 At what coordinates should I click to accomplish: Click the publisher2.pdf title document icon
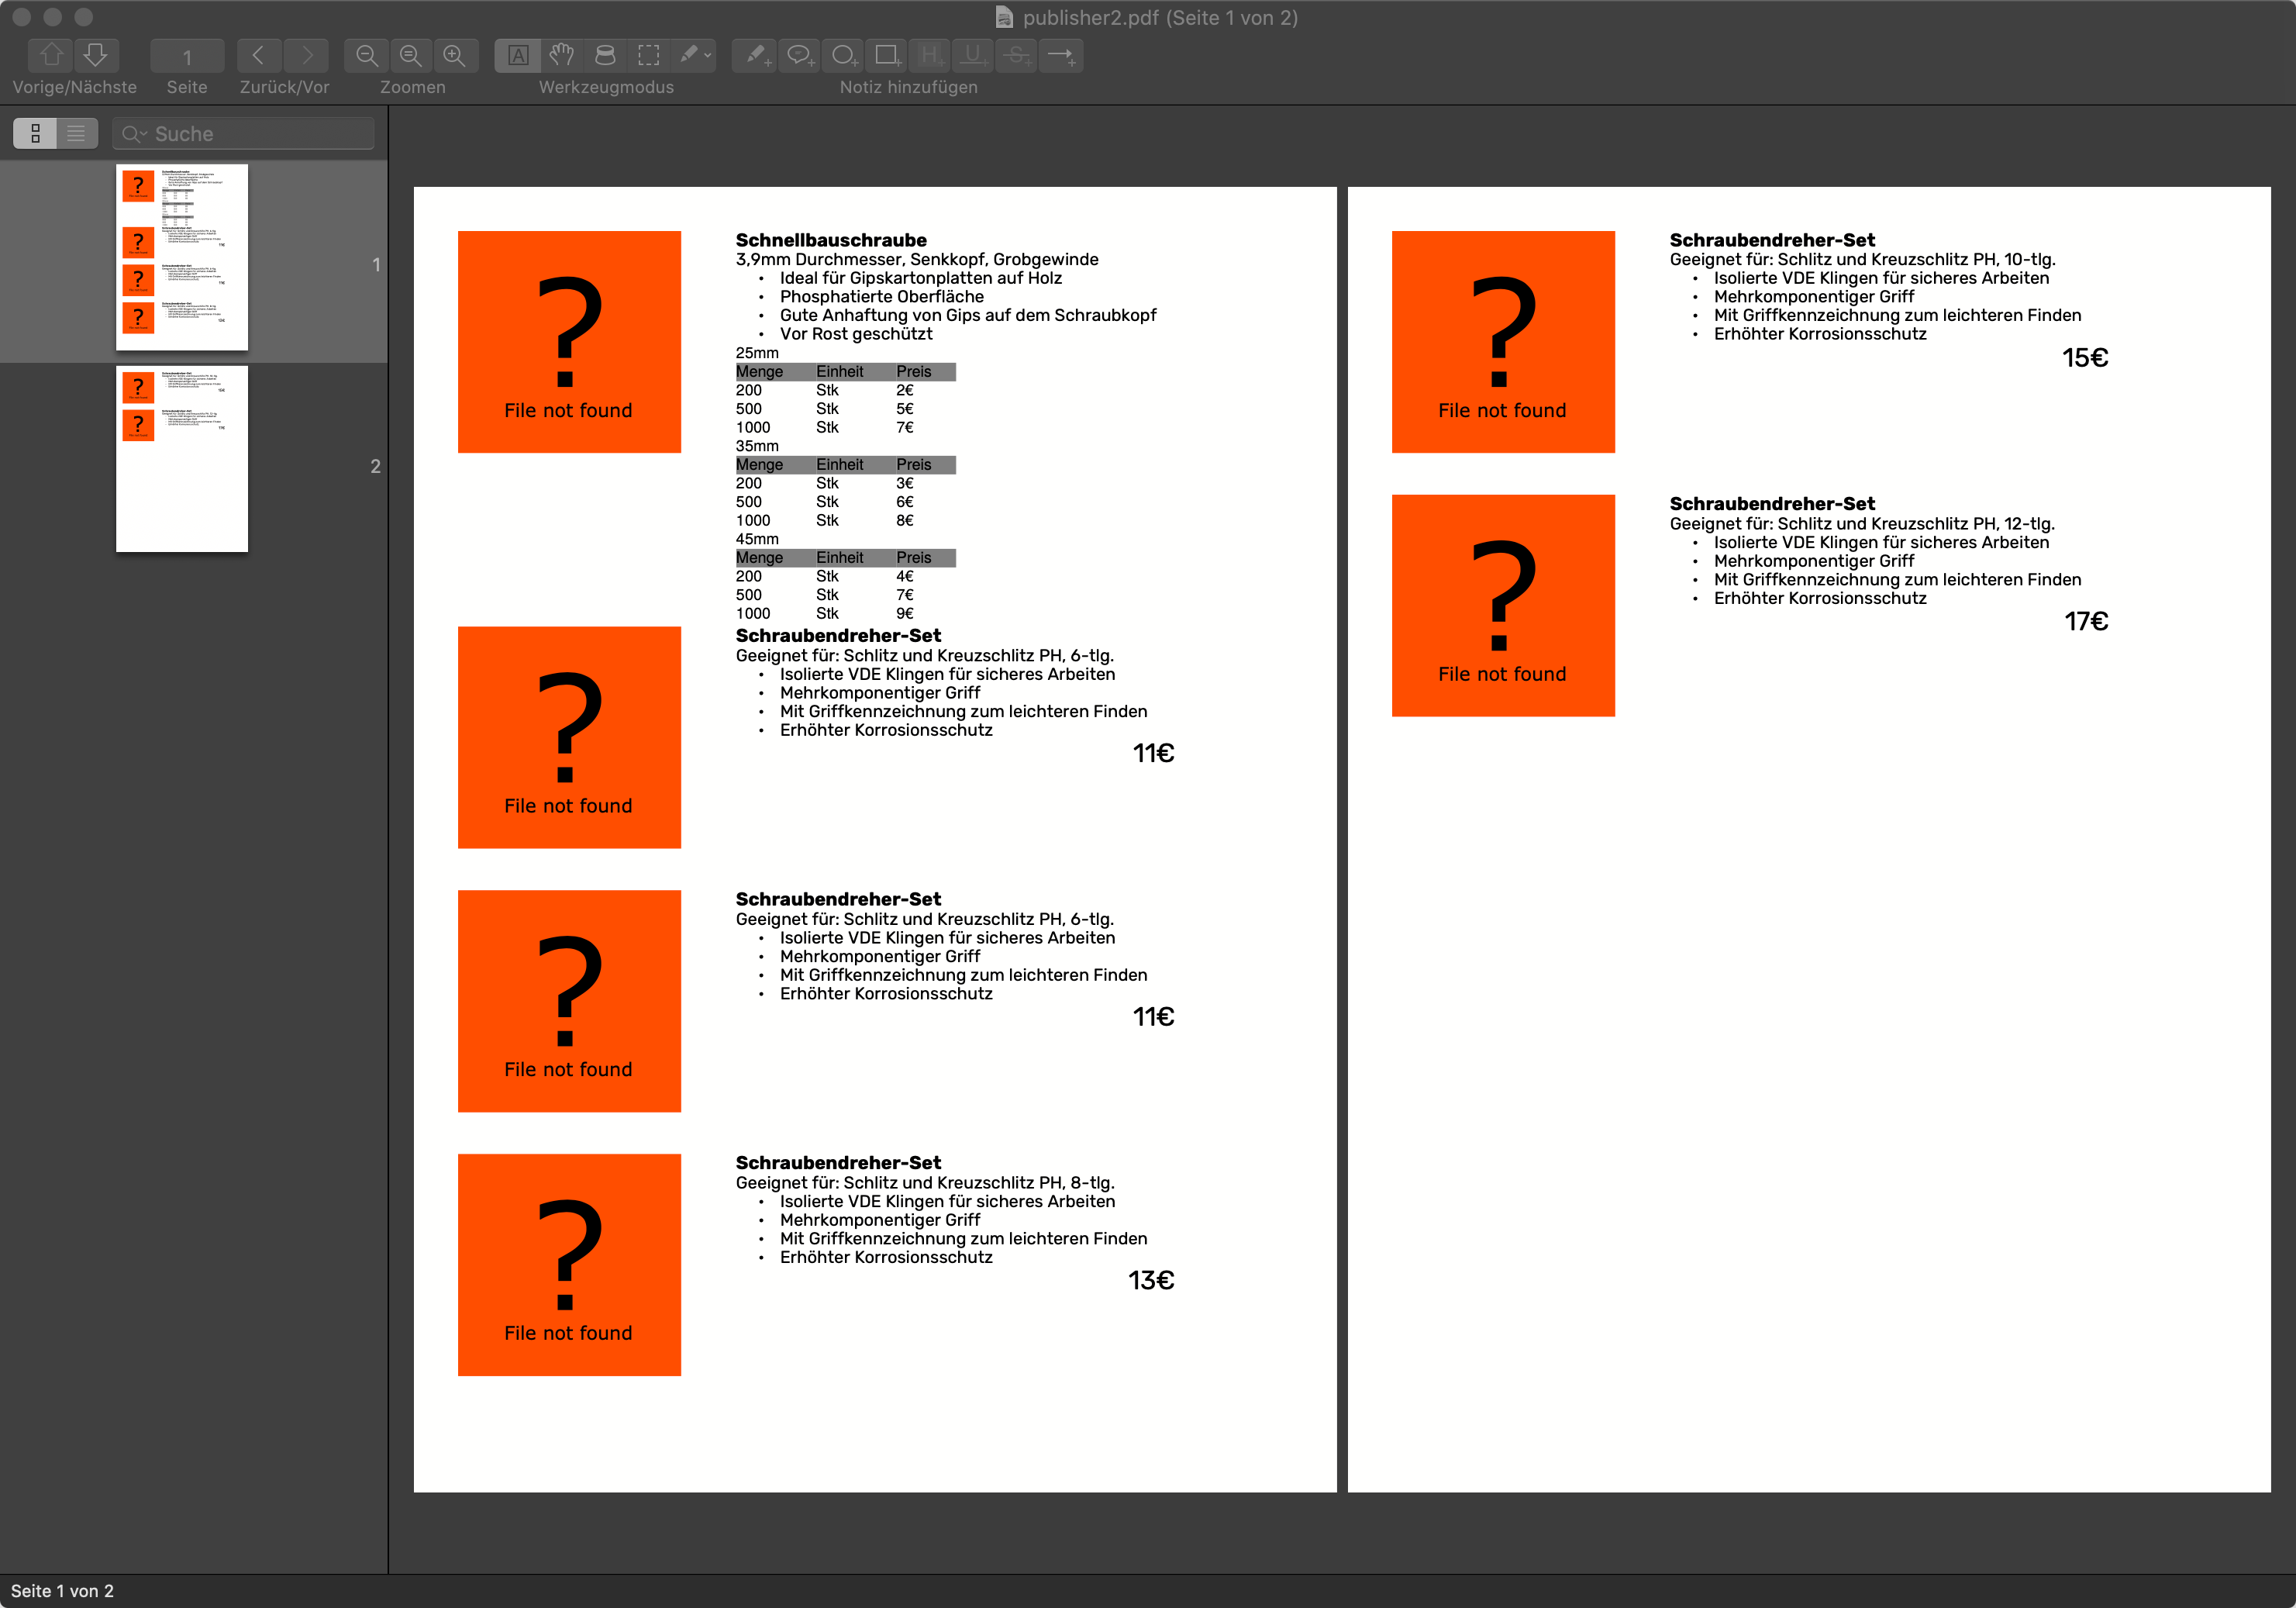tap(1004, 17)
